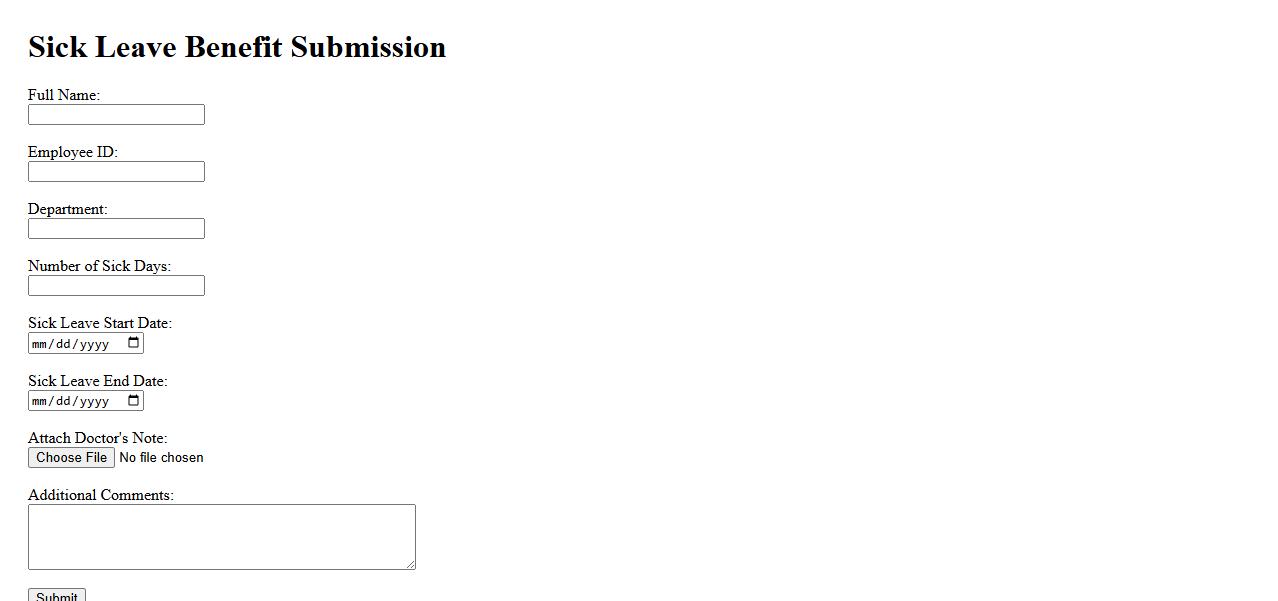Open the Sick Leave End Date calendar picker

(x=134, y=401)
